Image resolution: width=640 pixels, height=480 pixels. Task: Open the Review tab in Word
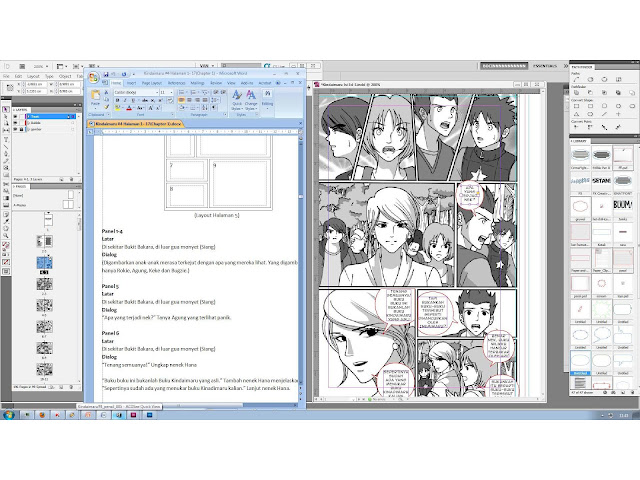[x=216, y=83]
